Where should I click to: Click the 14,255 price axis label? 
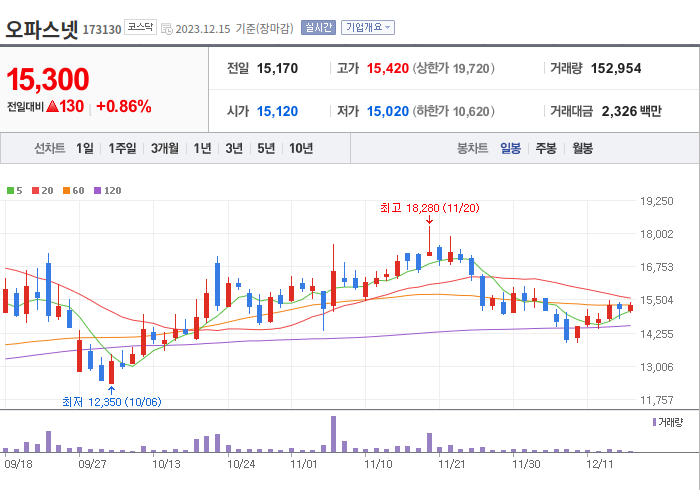(657, 334)
